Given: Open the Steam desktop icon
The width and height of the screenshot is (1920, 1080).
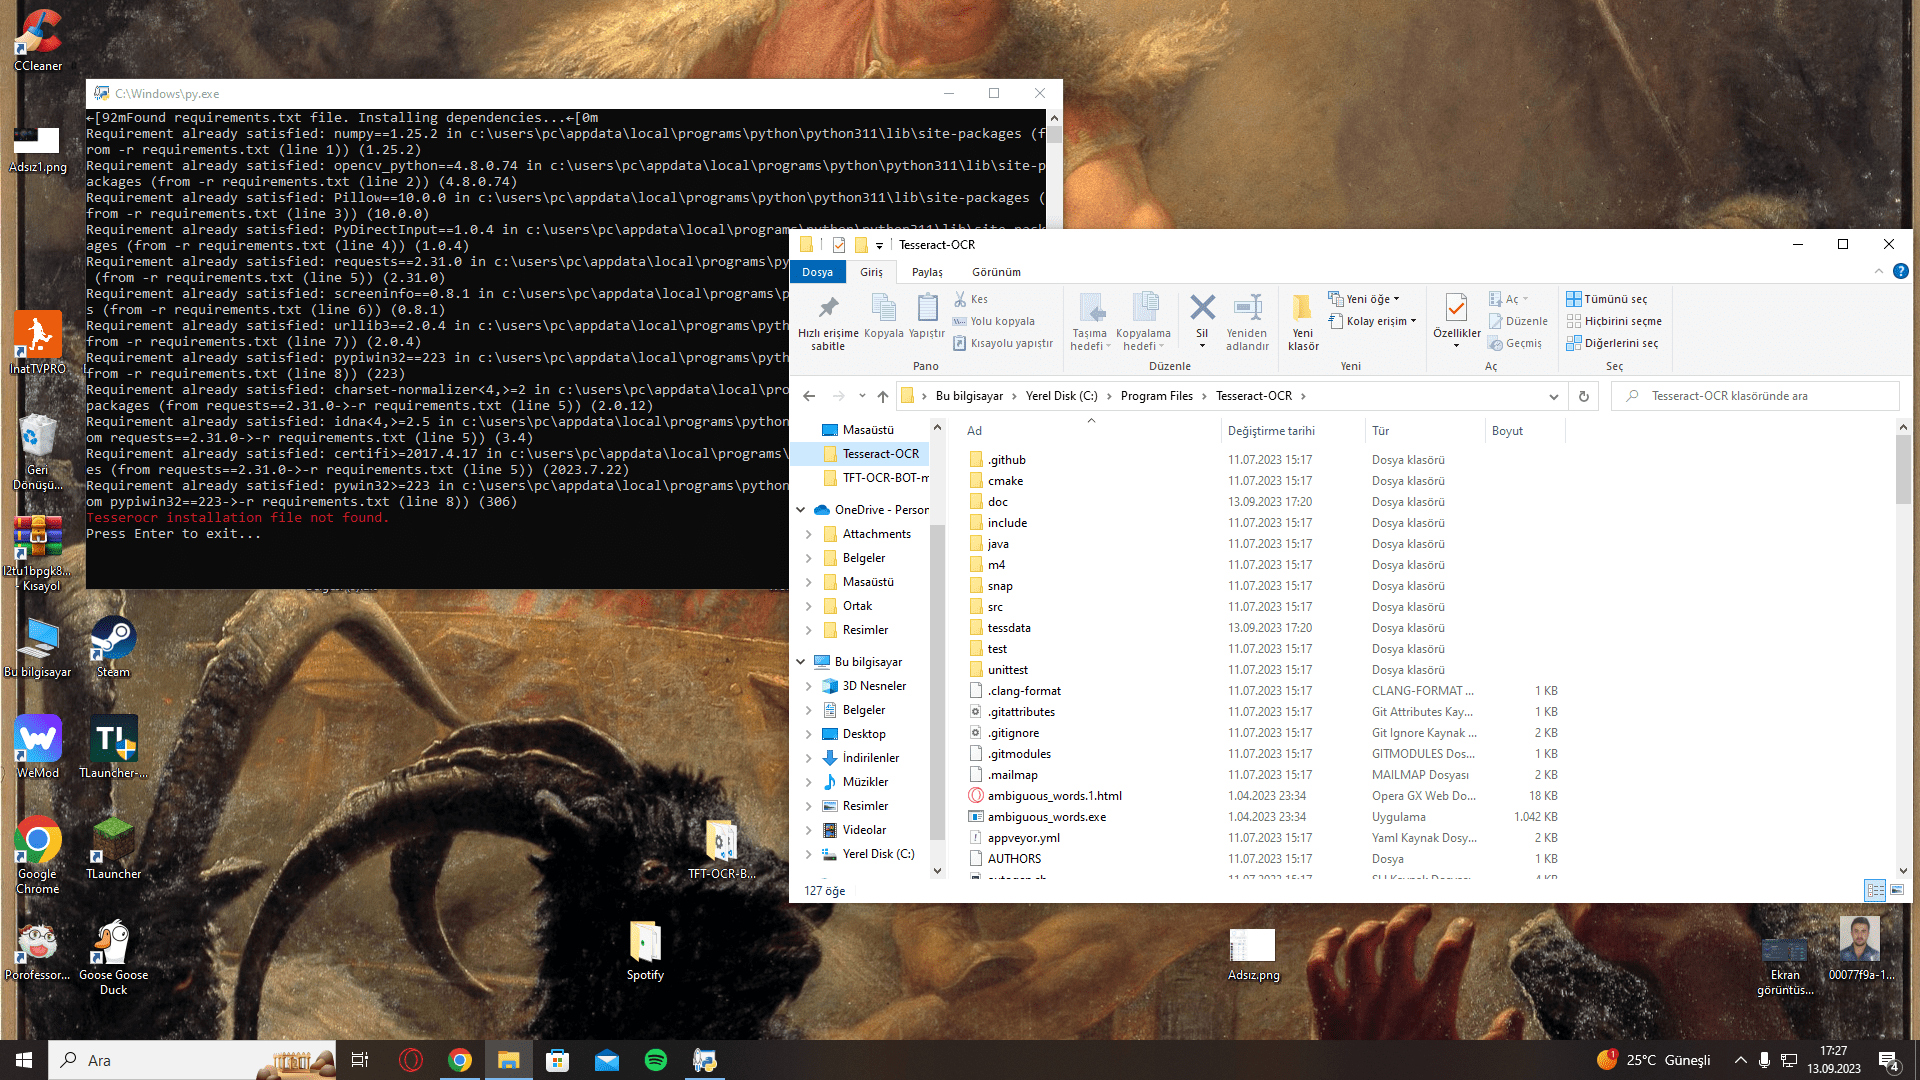Looking at the screenshot, I should 113,646.
